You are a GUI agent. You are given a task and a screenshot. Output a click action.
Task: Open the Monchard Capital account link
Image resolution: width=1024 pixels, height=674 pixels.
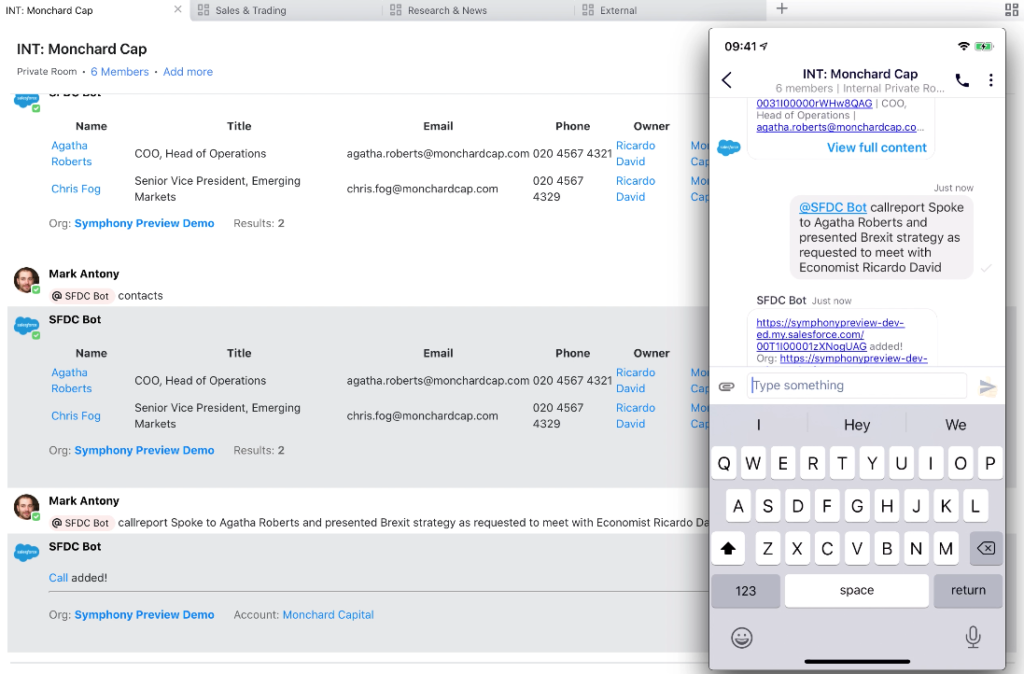pyautogui.click(x=328, y=615)
